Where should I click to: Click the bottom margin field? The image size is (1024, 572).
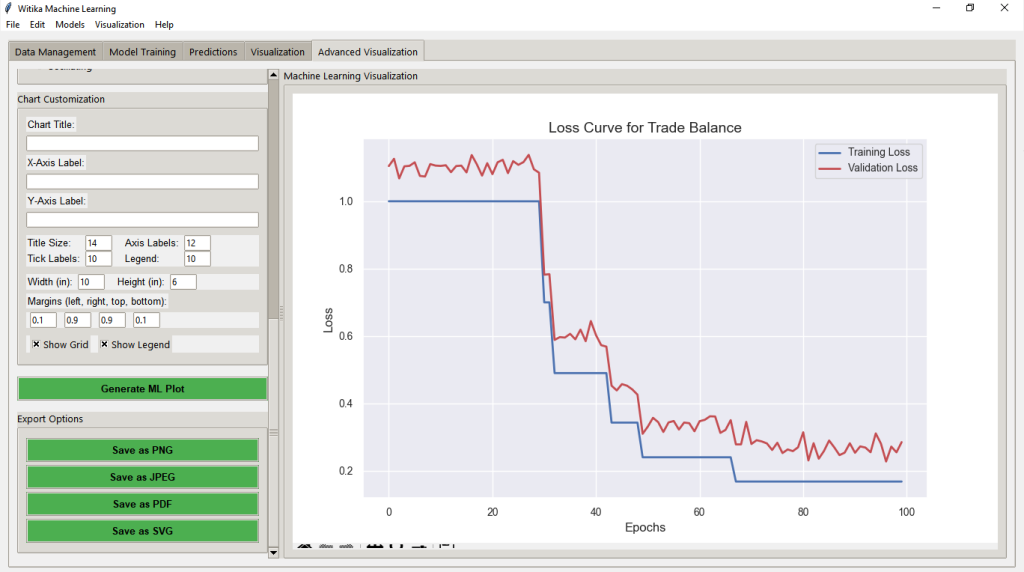(146, 320)
